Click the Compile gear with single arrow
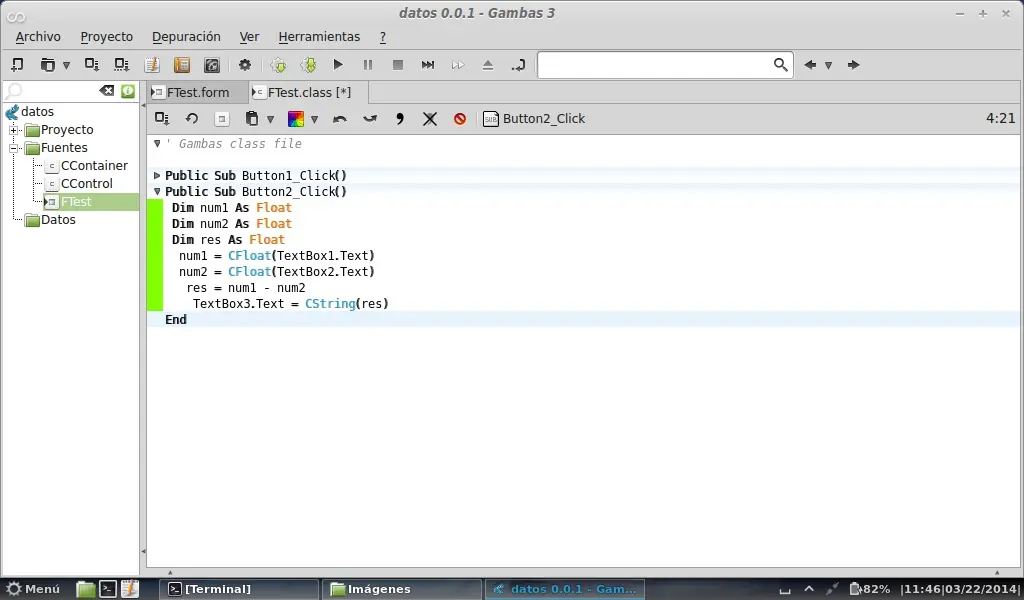Image resolution: width=1024 pixels, height=600 pixels. (278, 65)
